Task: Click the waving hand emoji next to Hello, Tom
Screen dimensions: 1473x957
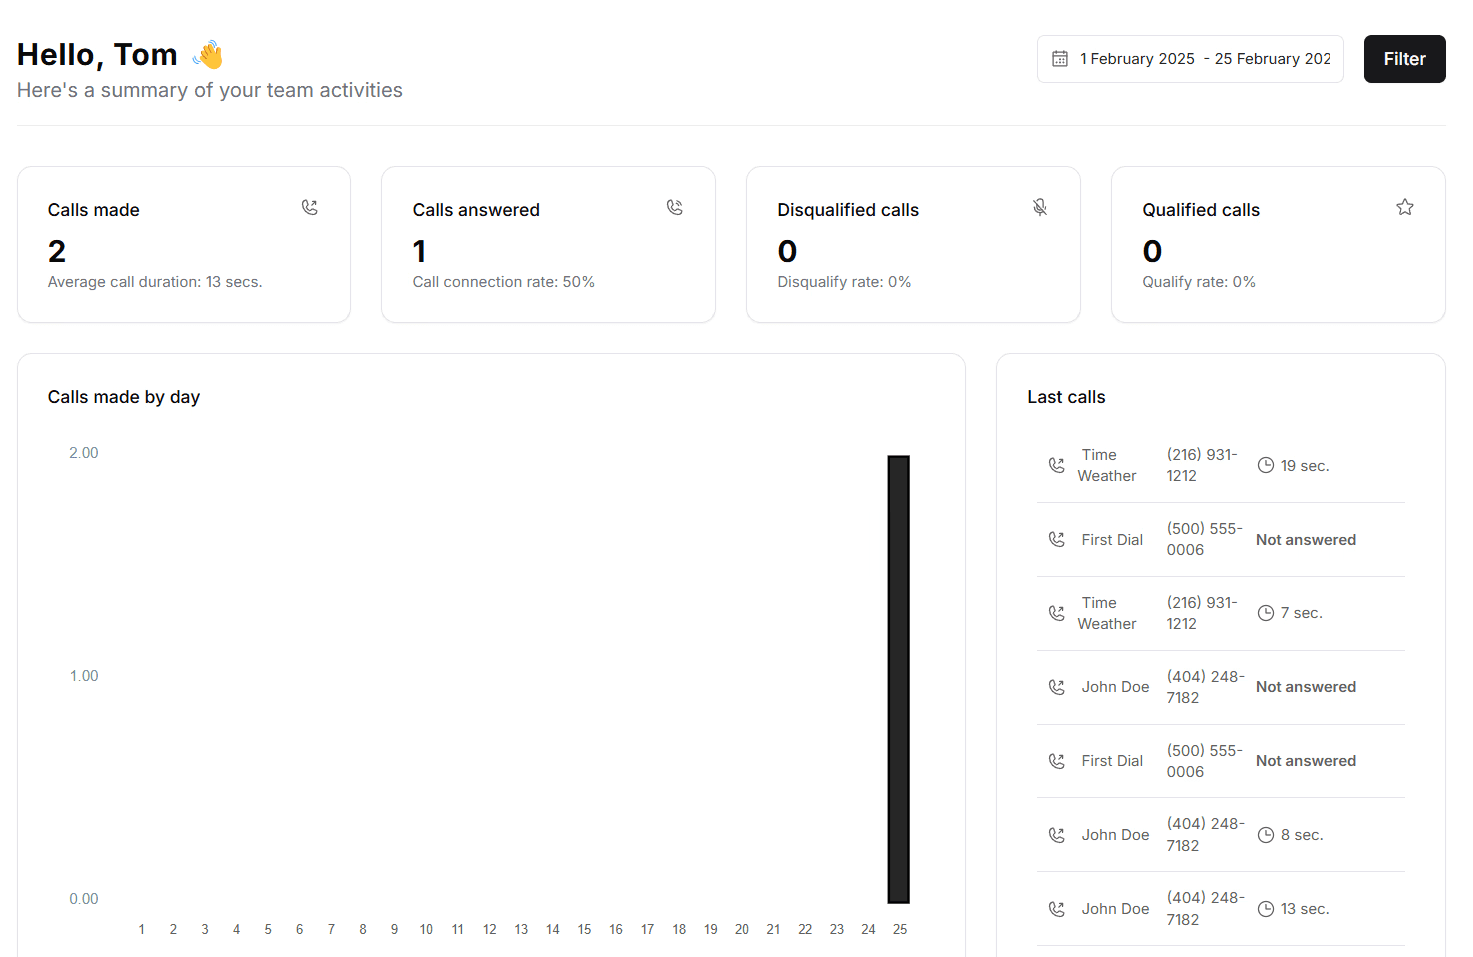Action: point(208,54)
